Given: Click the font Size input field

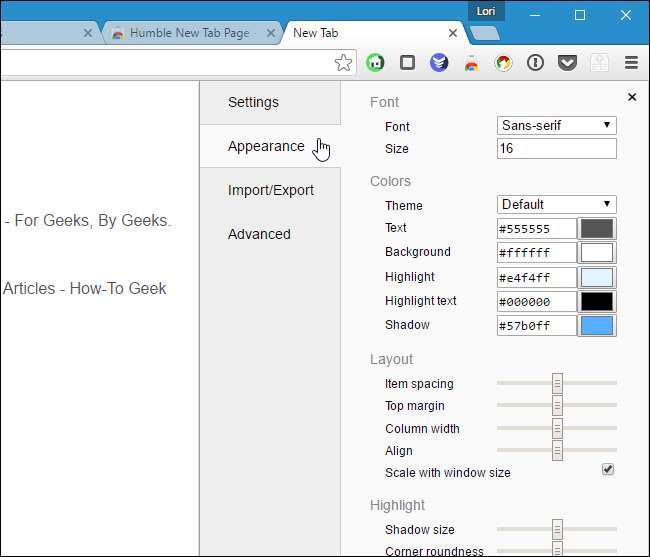Looking at the screenshot, I should (556, 148).
